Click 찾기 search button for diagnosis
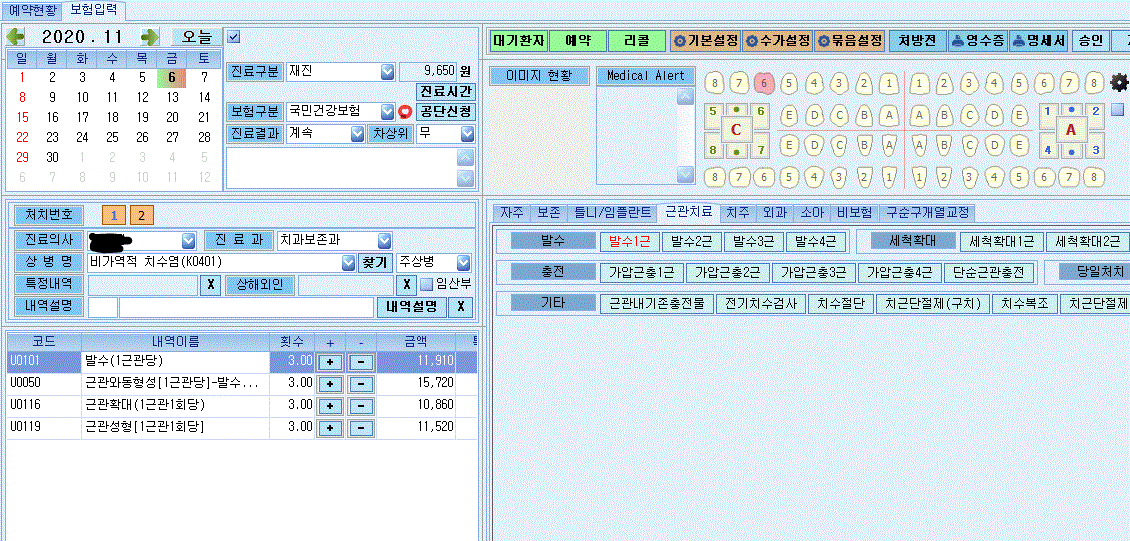 pos(375,262)
